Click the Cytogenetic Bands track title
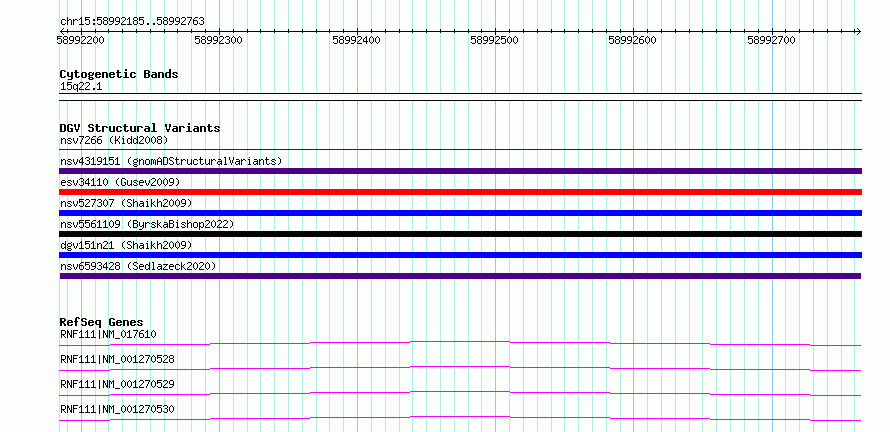This screenshot has height=432, width=890. point(119,74)
